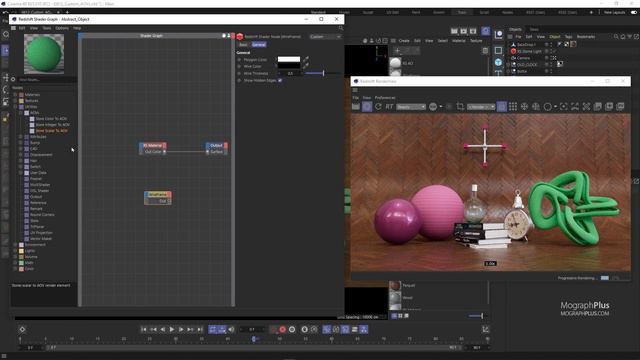Select the move tool in left toolbar
The height and width of the screenshot is (360, 640).
click(x=5, y=77)
